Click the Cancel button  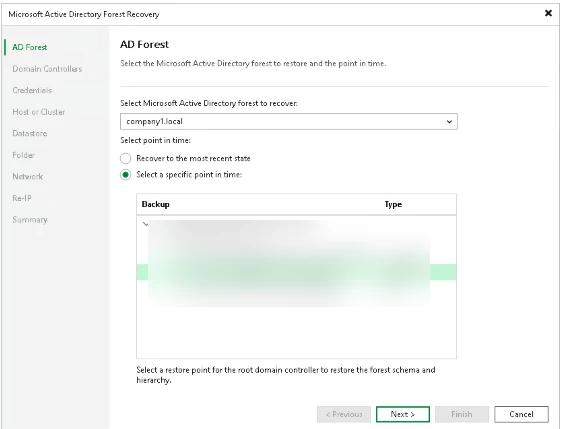(521, 414)
